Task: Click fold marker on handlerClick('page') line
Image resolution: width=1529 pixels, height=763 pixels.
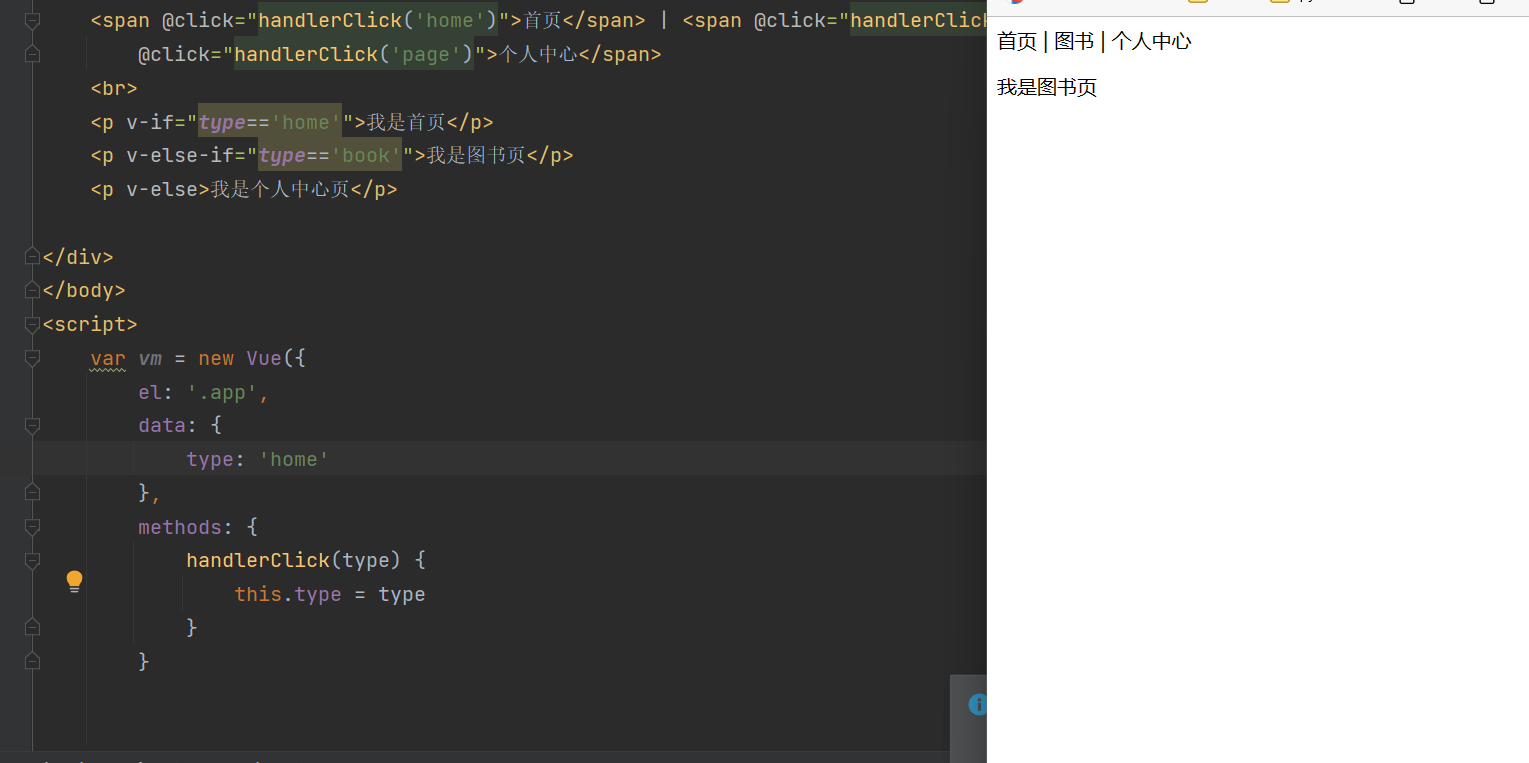Action: pyautogui.click(x=32, y=54)
